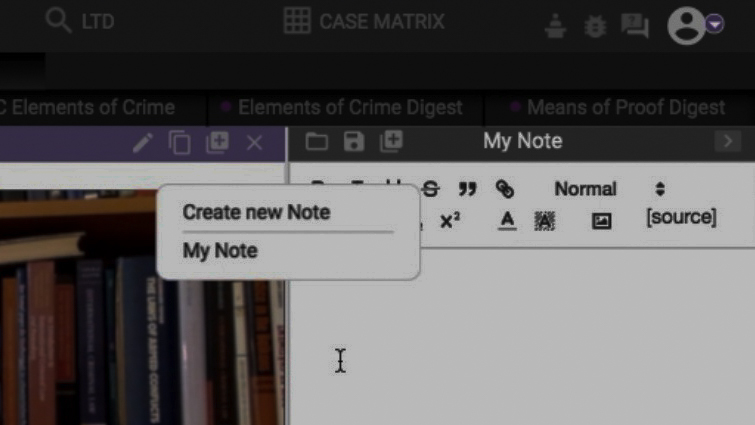Click the bug report icon
Viewport: 755px width, 425px height.
[x=595, y=26]
